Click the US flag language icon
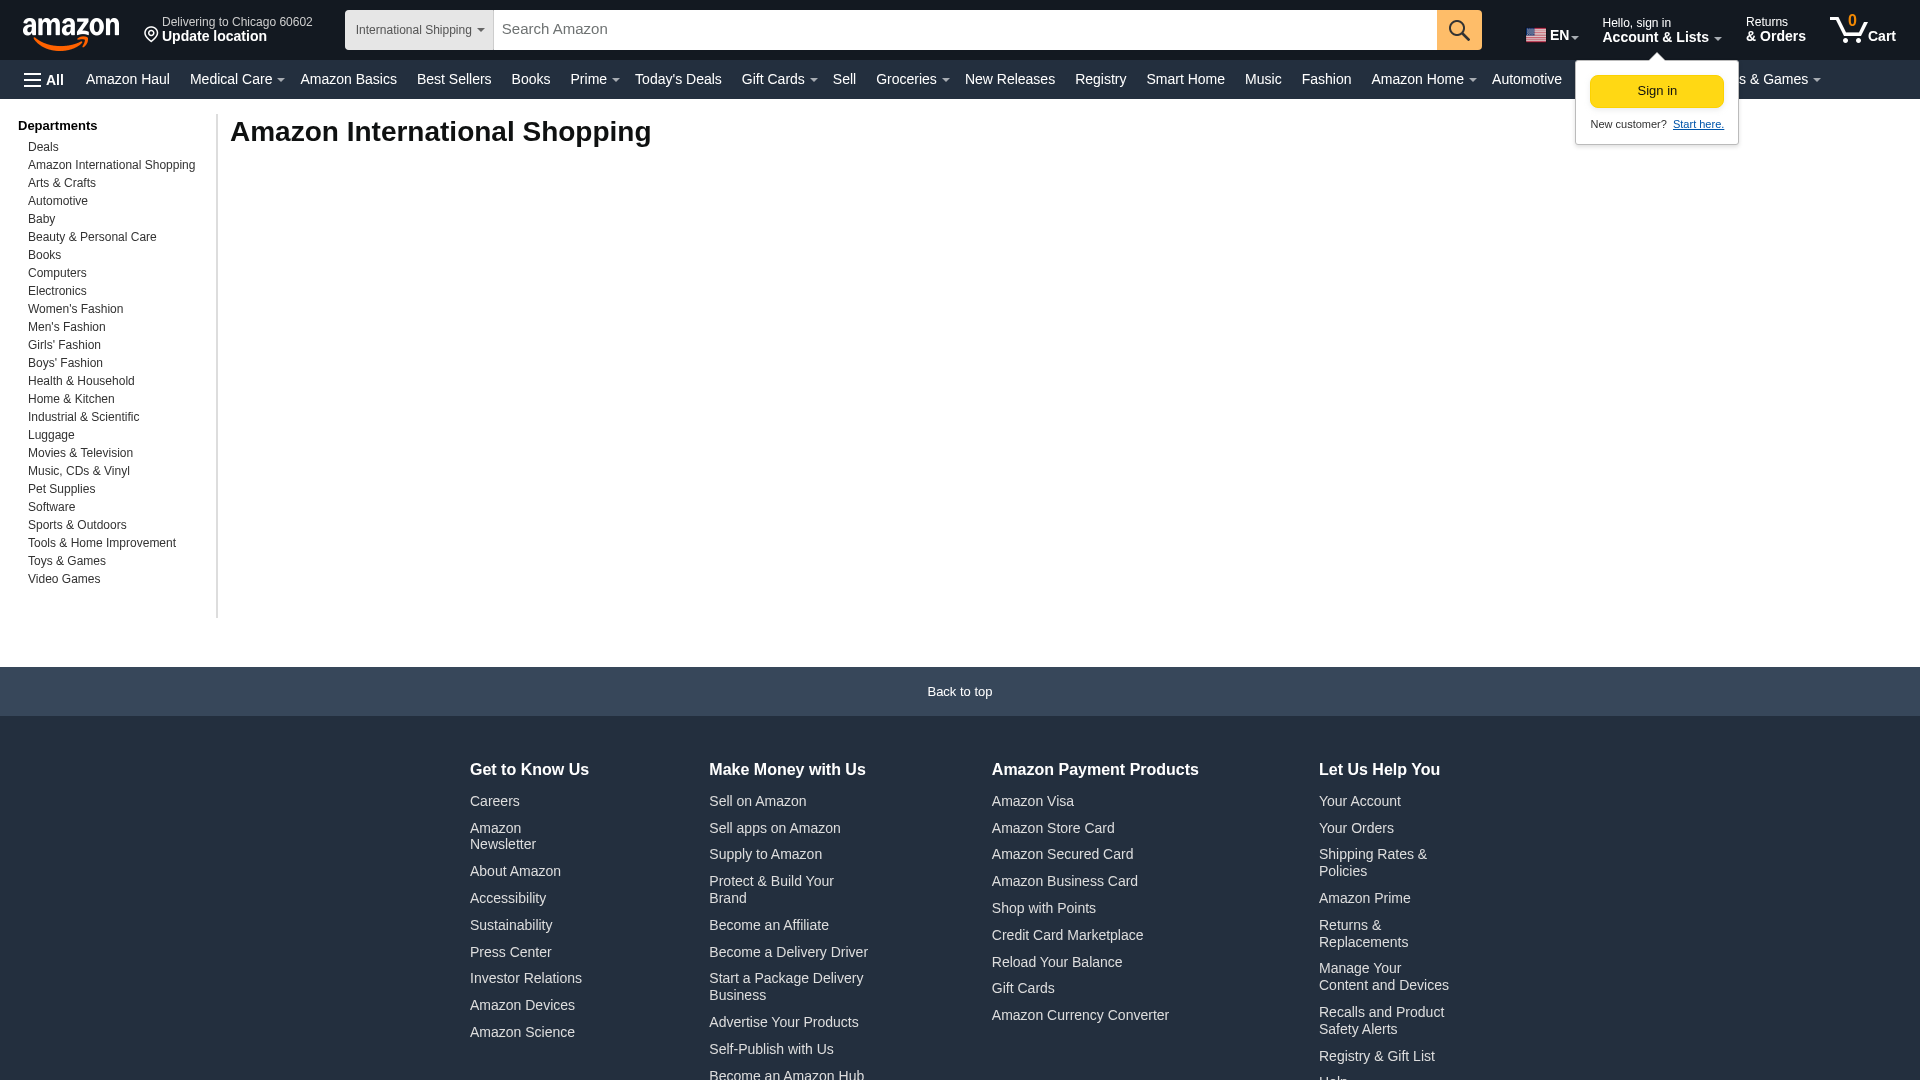The height and width of the screenshot is (1080, 1920). click(x=1535, y=35)
